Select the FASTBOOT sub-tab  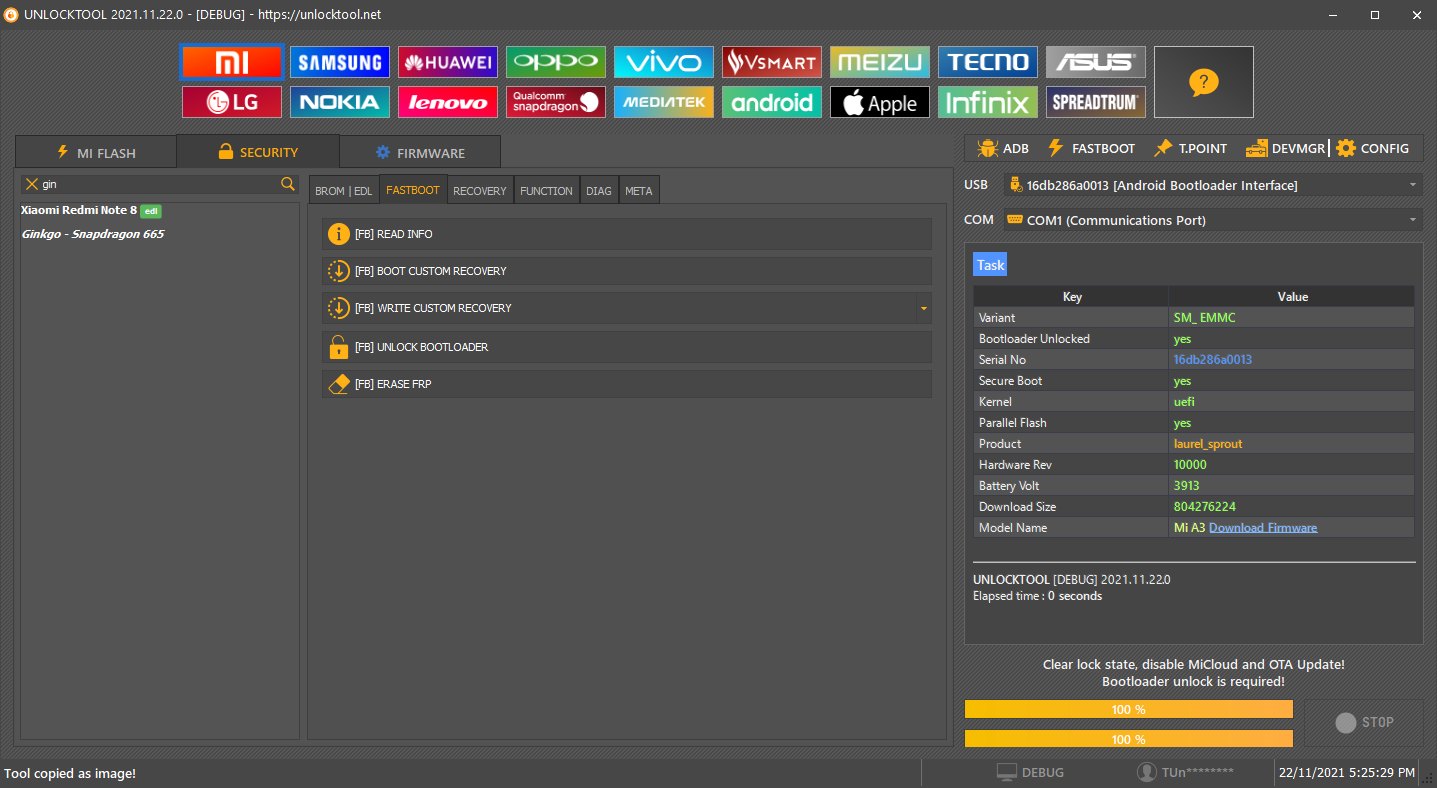(x=413, y=190)
